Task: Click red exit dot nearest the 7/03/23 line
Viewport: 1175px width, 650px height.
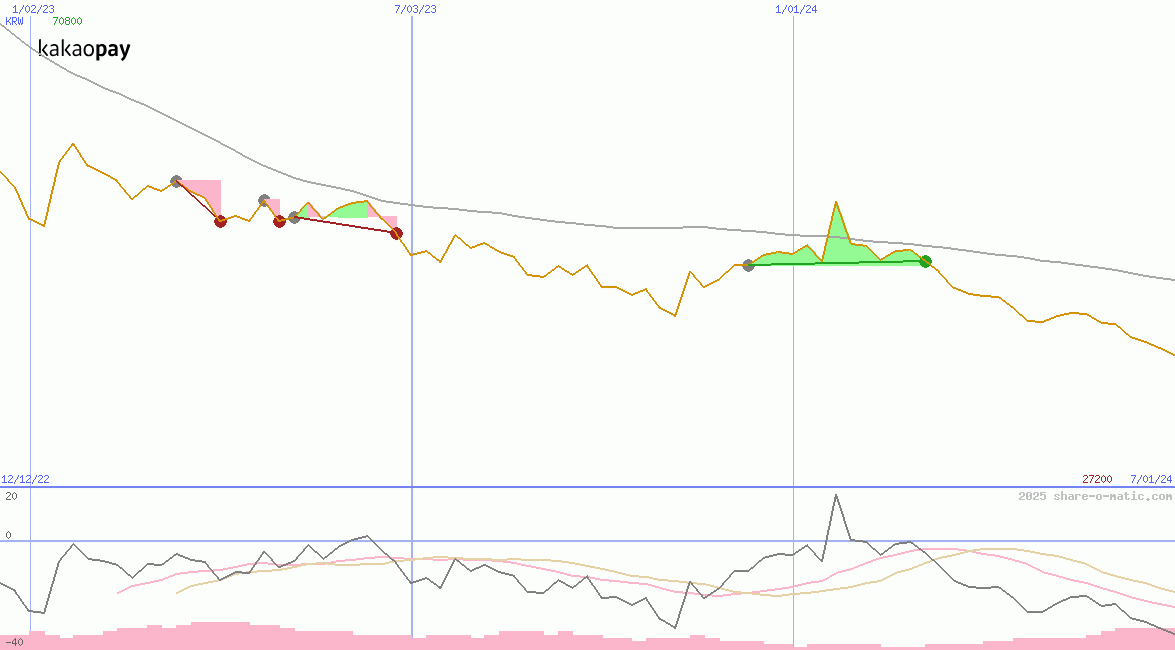Action: click(x=396, y=233)
